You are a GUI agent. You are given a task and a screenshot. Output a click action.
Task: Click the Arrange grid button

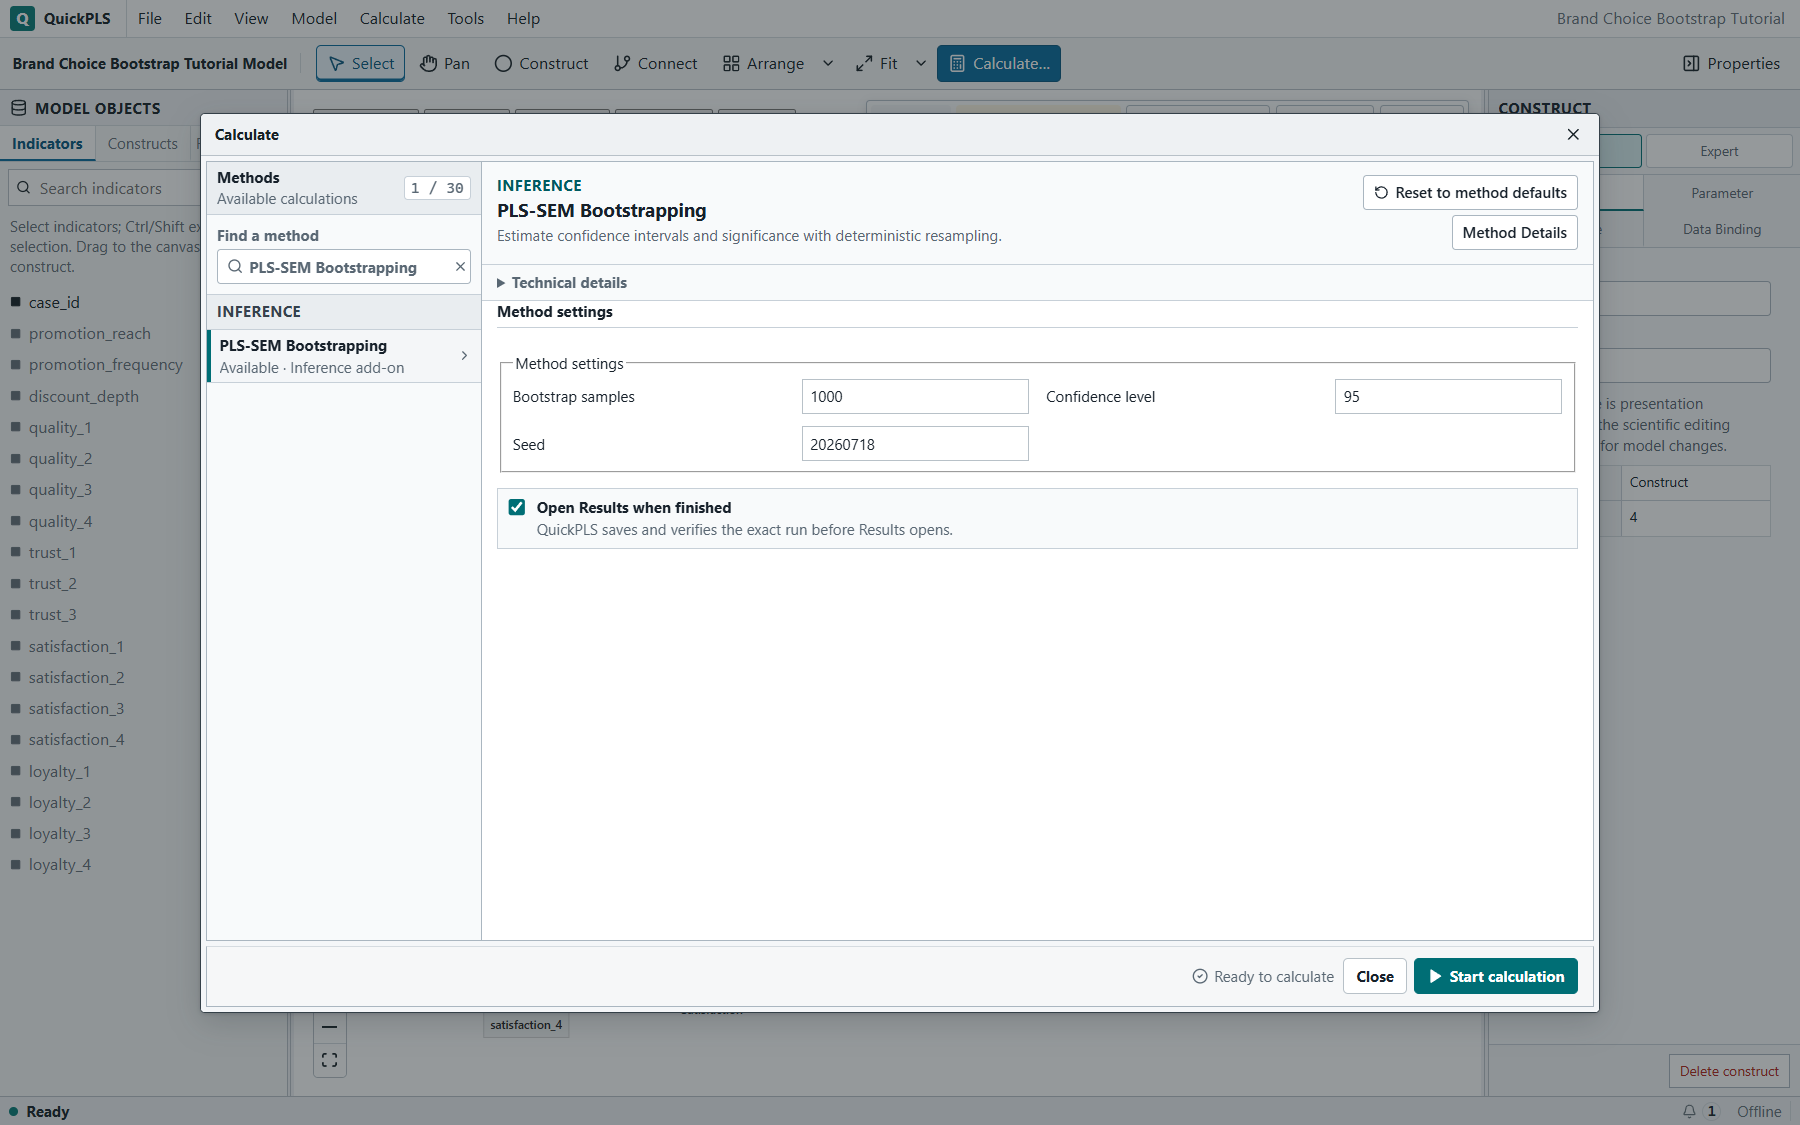point(763,63)
